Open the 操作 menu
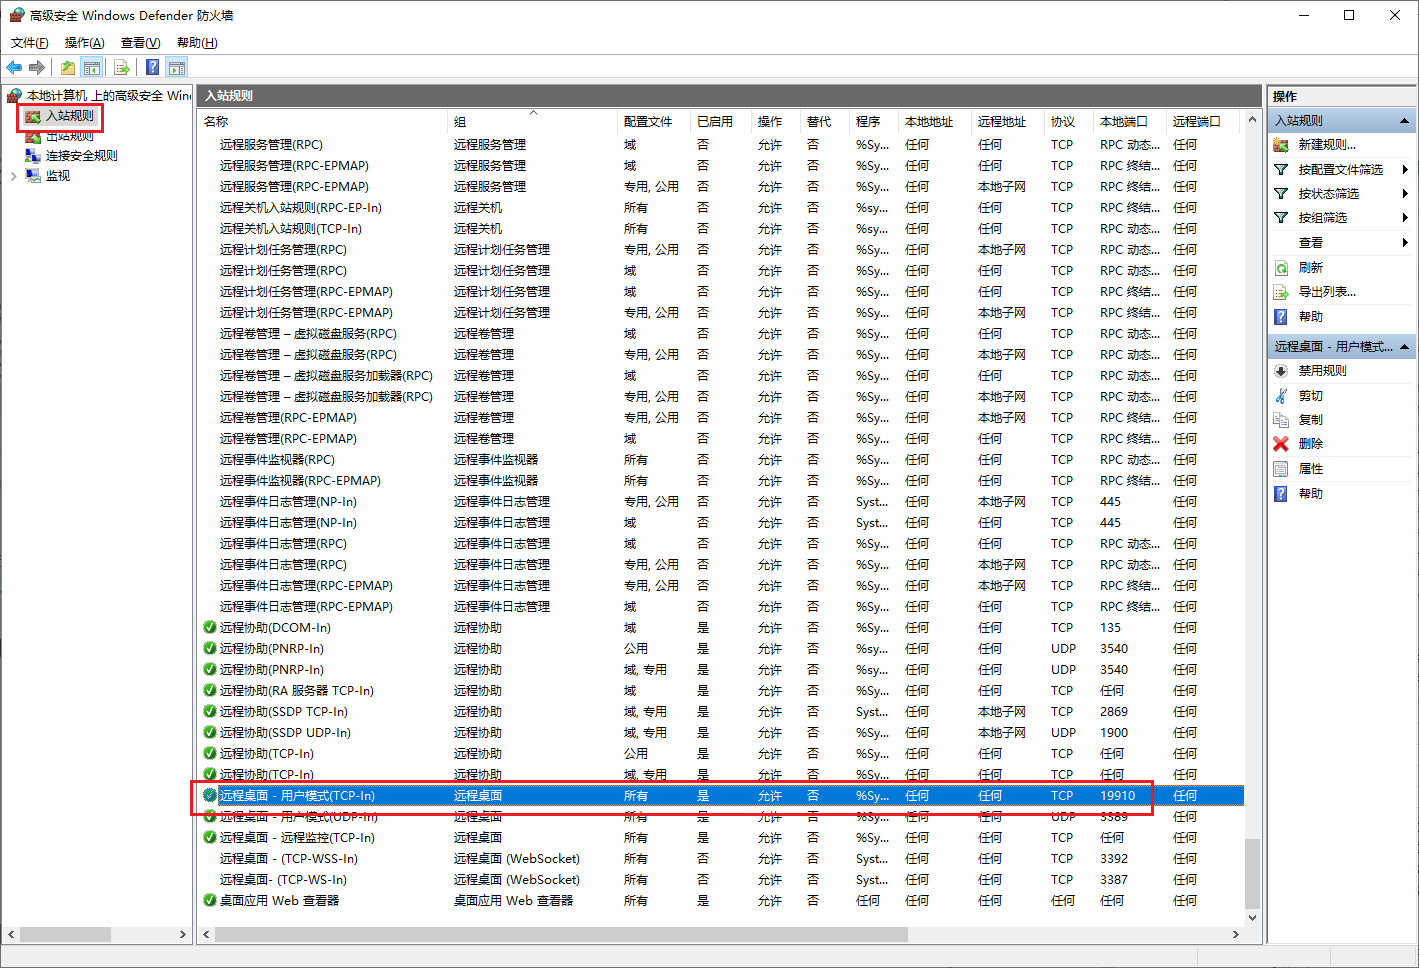Image resolution: width=1419 pixels, height=968 pixels. [x=83, y=42]
